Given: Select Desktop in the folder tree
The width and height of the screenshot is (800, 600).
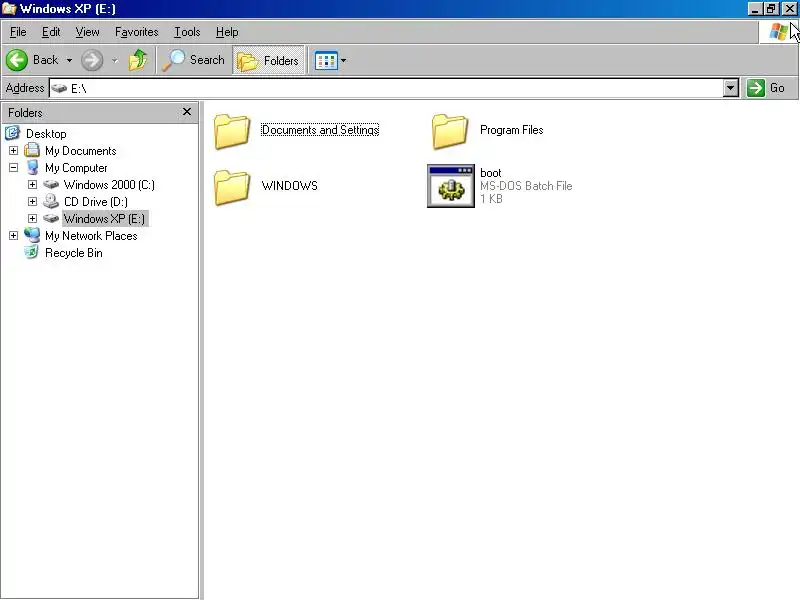Looking at the screenshot, I should 46,134.
